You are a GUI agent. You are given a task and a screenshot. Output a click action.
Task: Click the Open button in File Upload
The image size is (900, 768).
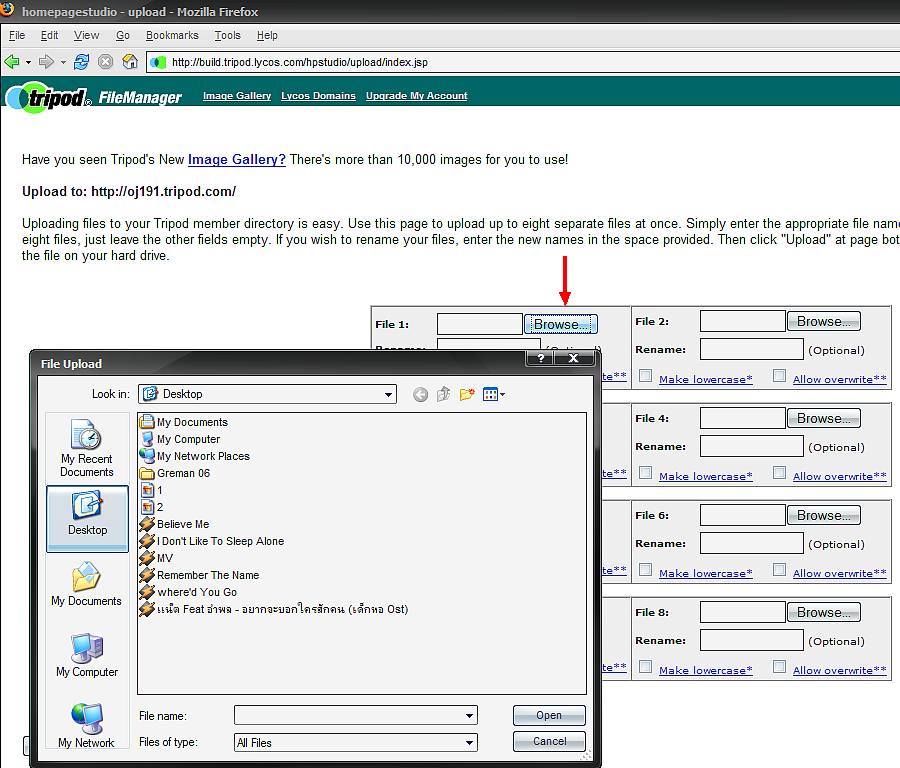click(x=549, y=716)
